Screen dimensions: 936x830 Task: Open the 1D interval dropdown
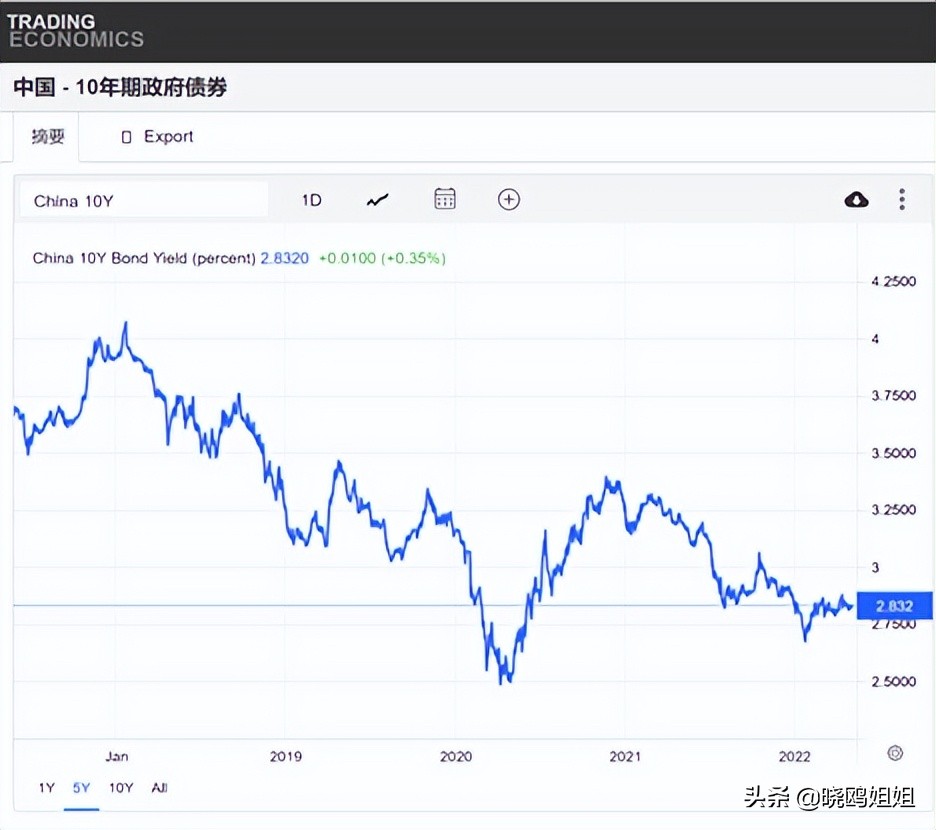click(311, 200)
